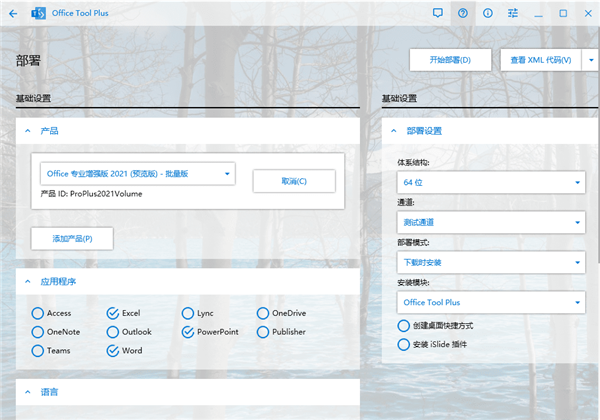Toggle the PowerPoint application checkbox
Screen dimensions: 600x420
click(x=188, y=331)
